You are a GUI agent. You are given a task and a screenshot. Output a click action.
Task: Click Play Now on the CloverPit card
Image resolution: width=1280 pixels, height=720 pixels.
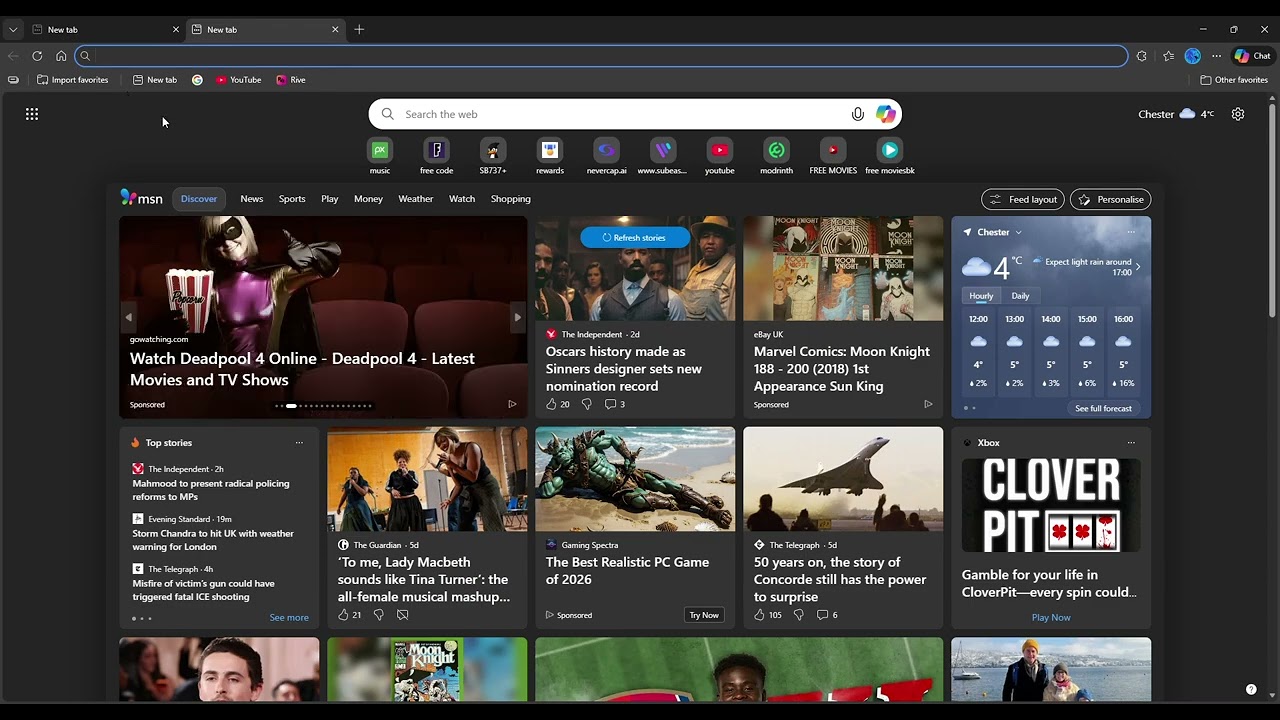click(x=1051, y=618)
